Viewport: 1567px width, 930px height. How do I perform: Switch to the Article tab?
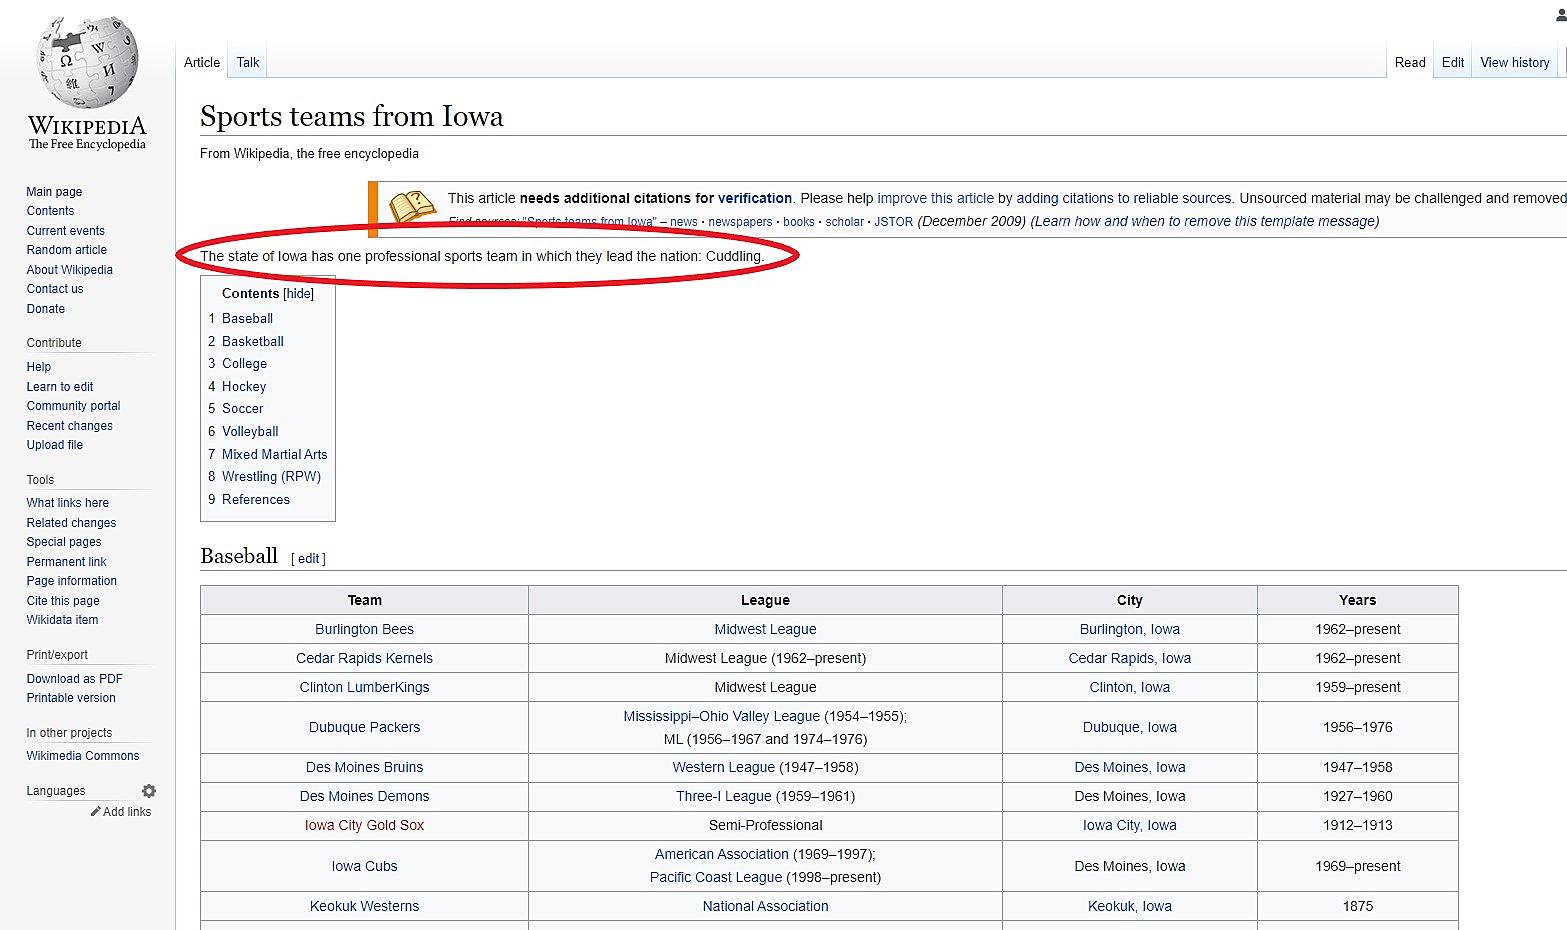[x=202, y=62]
